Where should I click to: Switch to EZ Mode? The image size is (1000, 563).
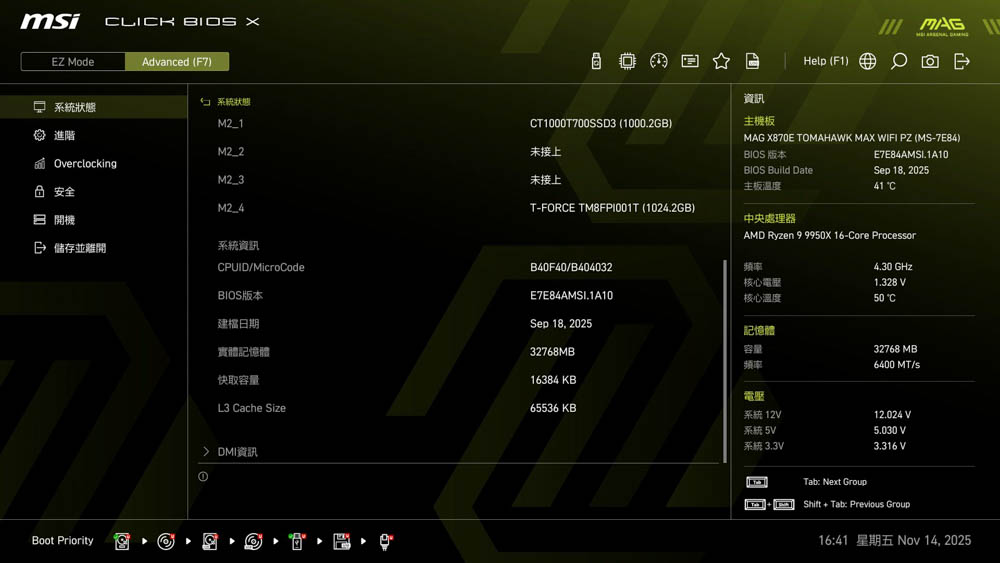(73, 62)
